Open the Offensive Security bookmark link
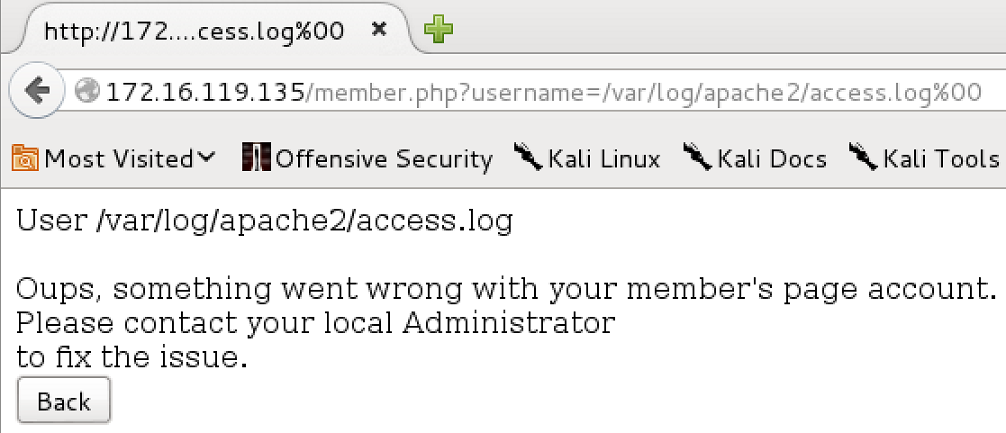 [x=384, y=158]
